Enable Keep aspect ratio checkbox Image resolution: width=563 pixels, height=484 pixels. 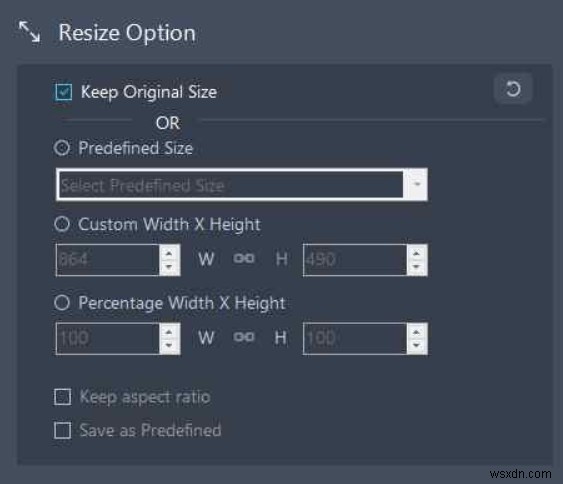62,397
